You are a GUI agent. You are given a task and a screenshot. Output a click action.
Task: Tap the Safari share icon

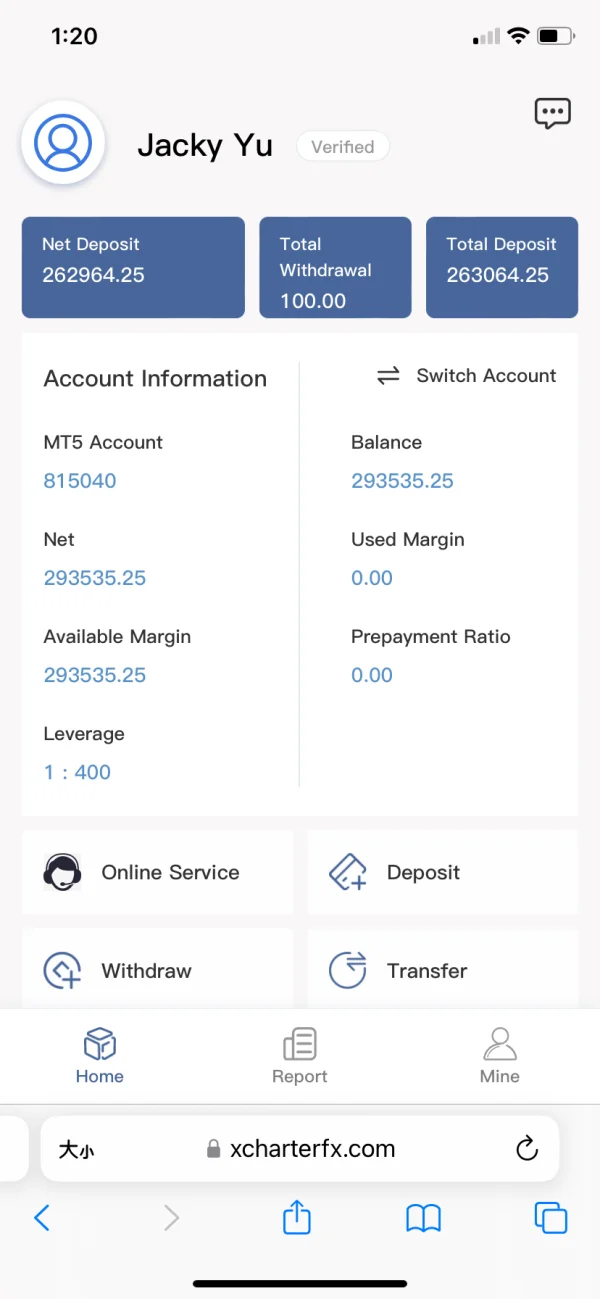coord(297,1217)
